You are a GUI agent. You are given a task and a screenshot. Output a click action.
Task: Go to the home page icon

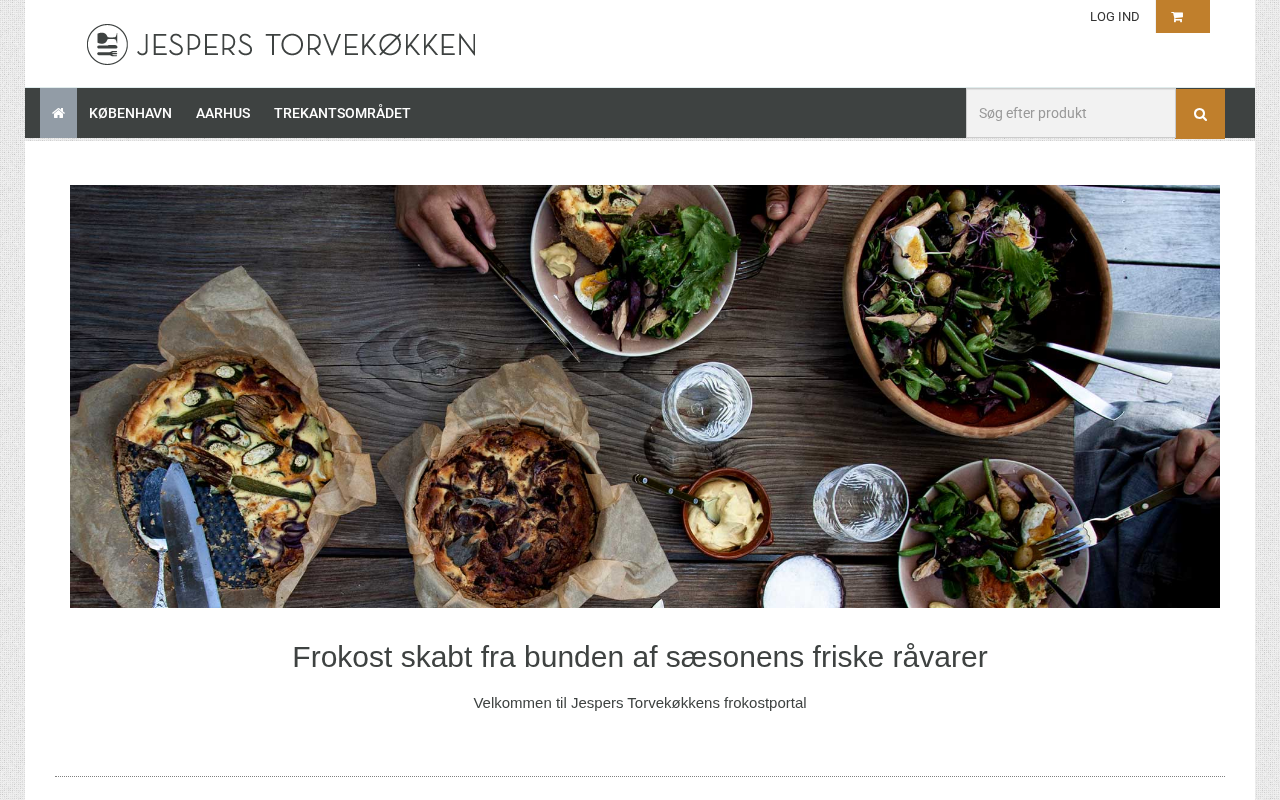coord(58,113)
